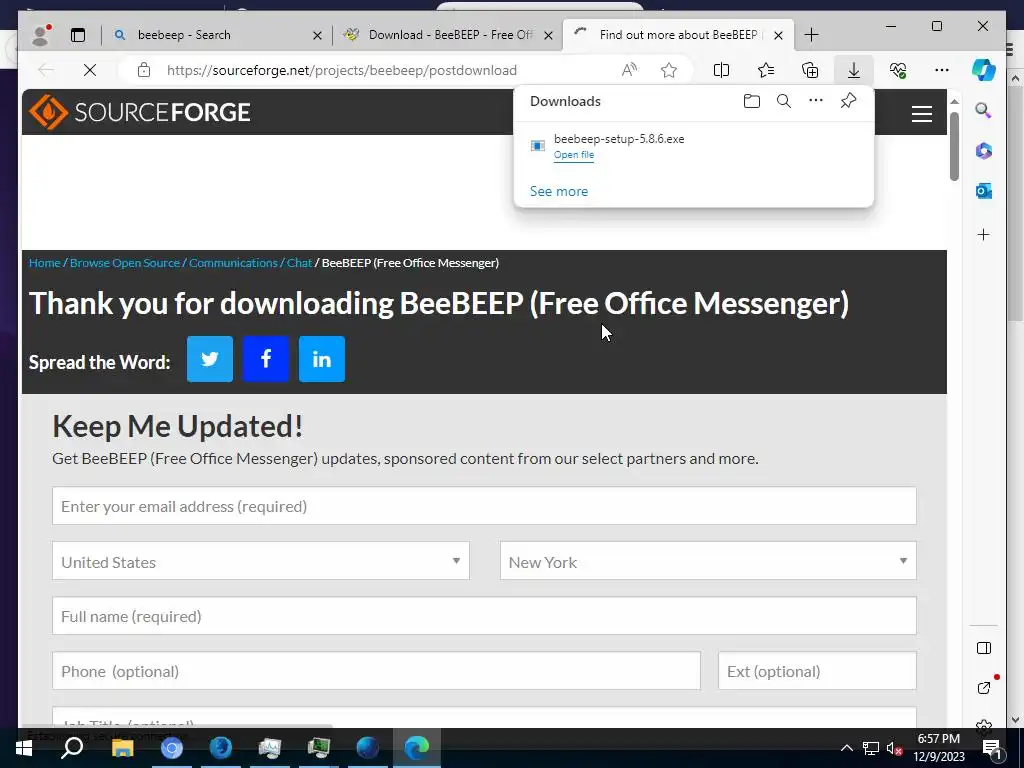Open Windows notification center icon

[x=991, y=748]
